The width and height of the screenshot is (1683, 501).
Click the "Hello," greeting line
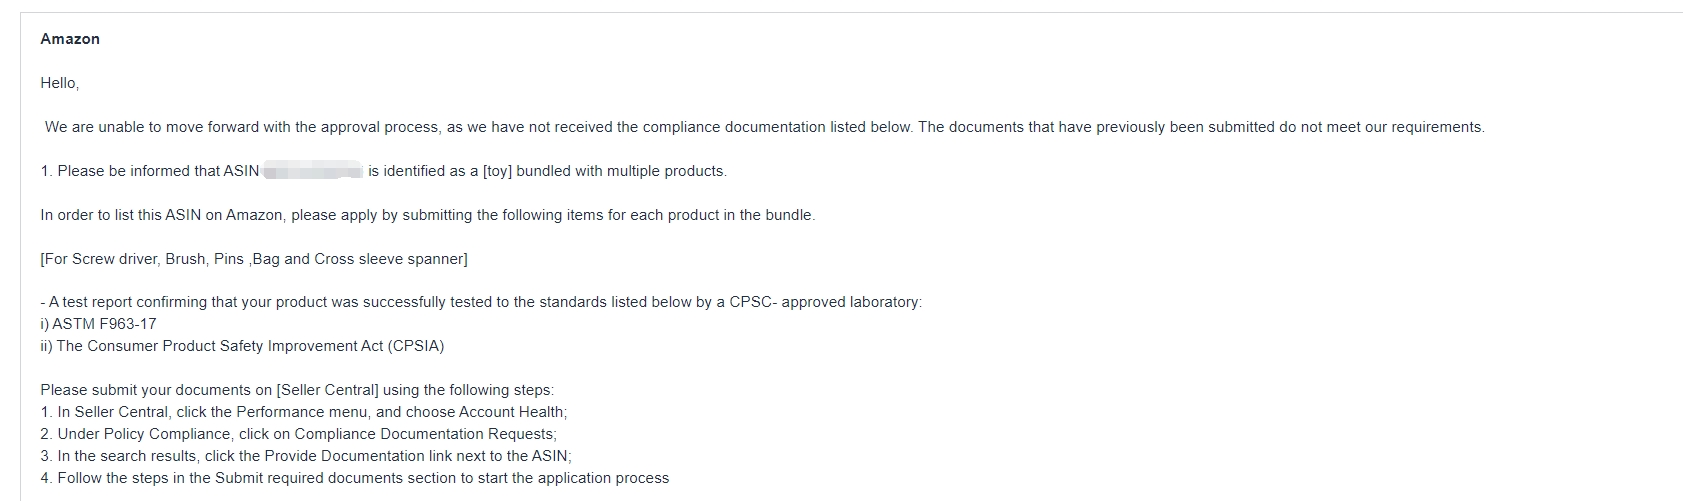(60, 83)
